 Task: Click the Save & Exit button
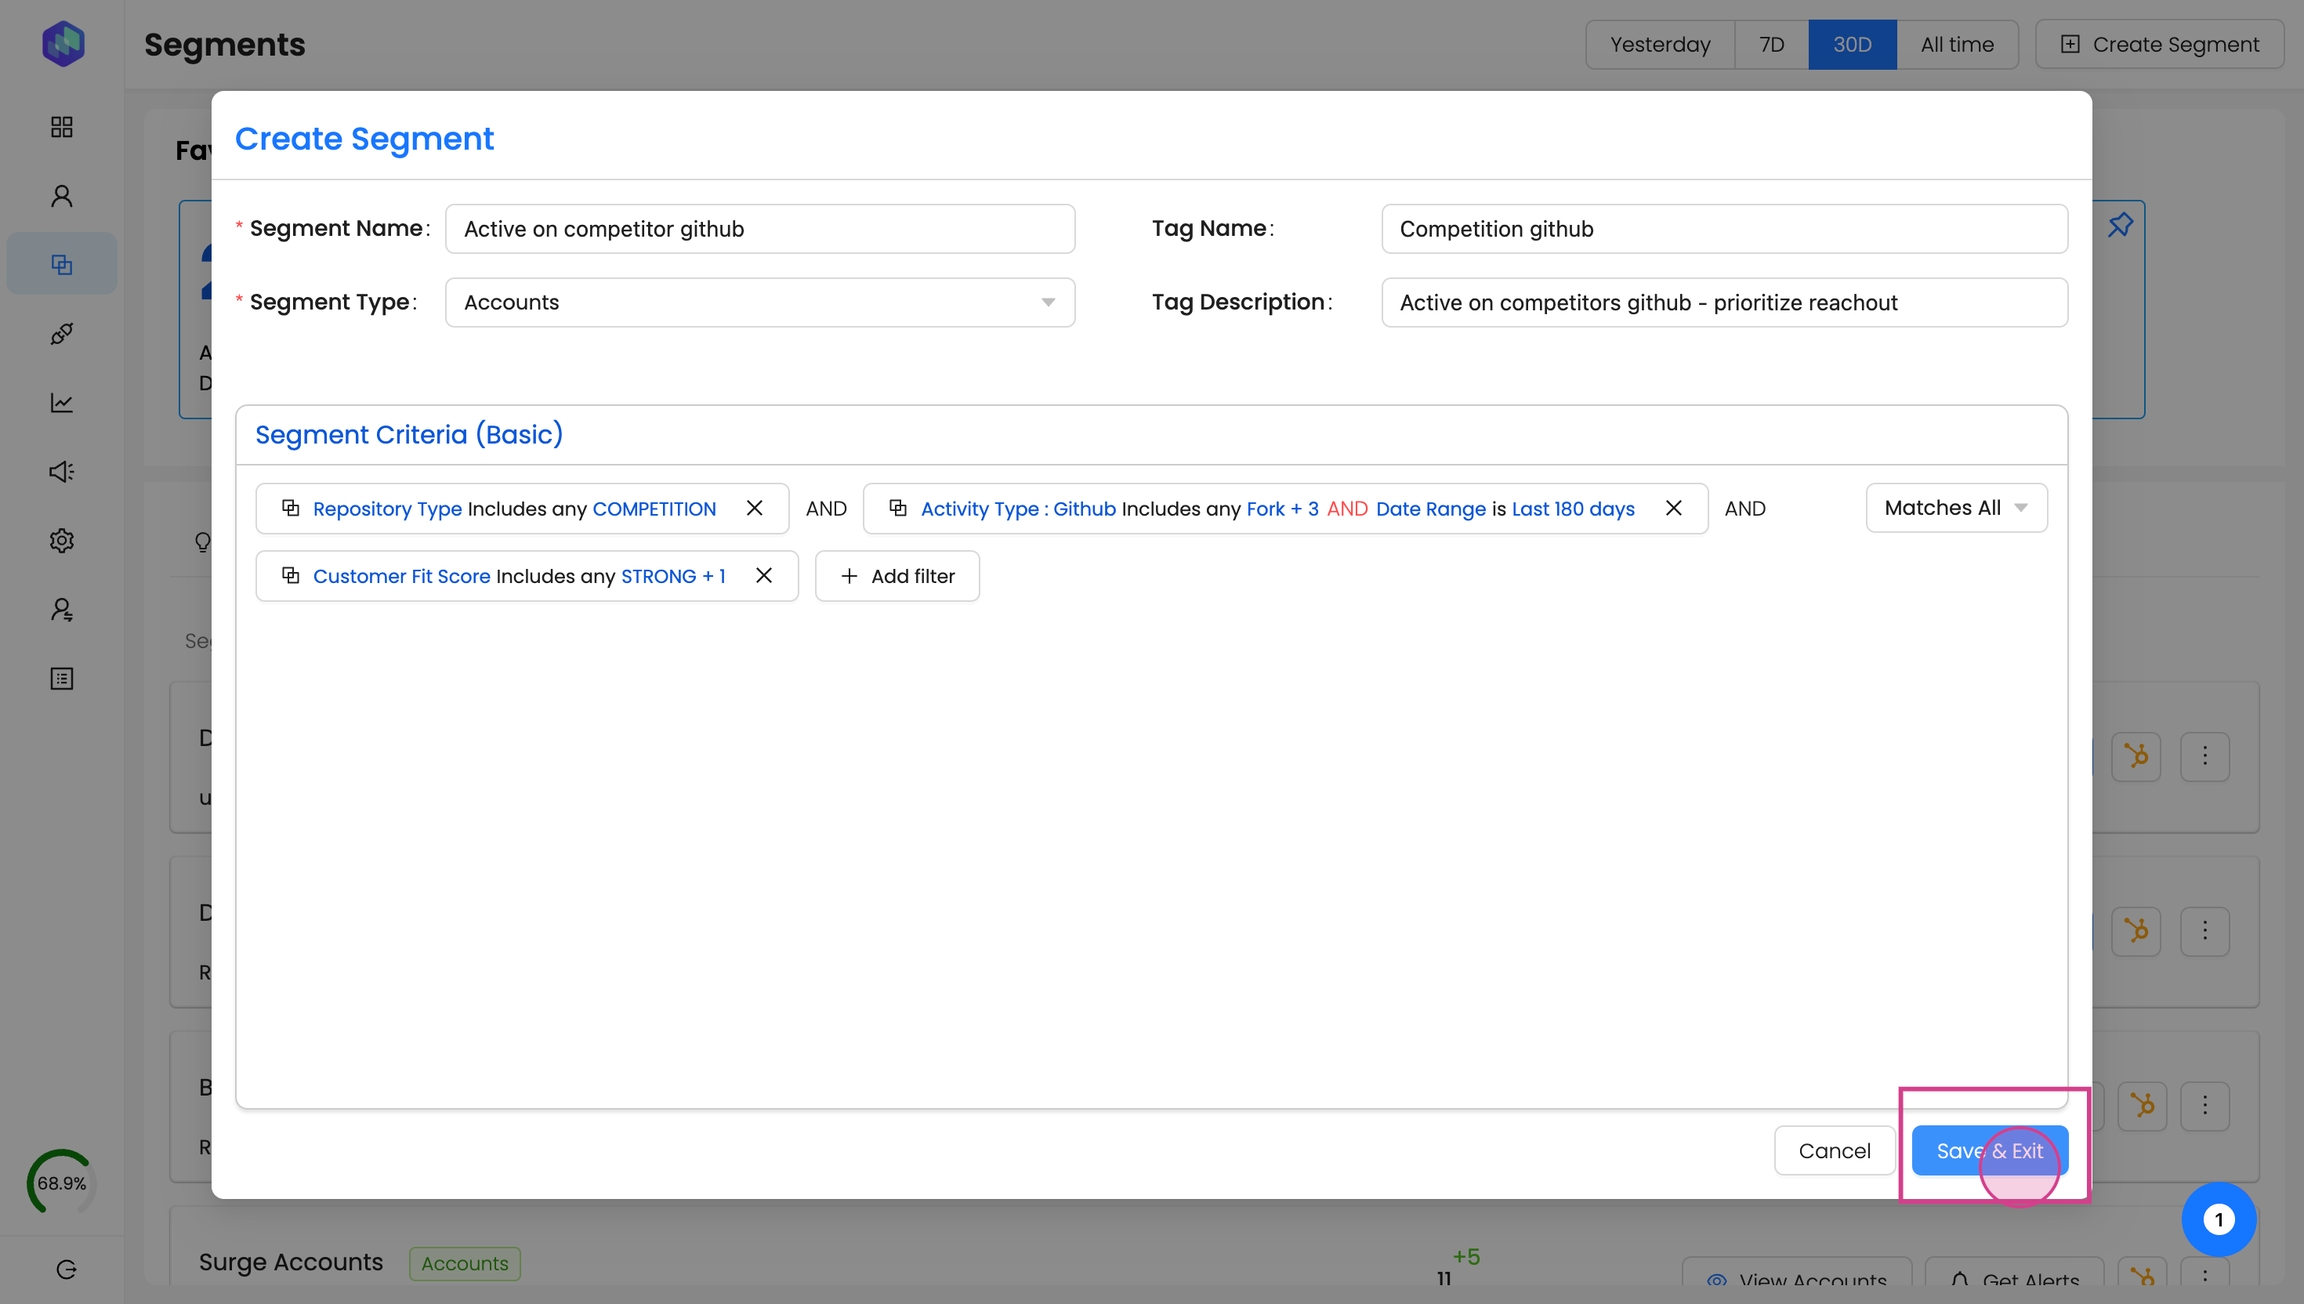click(1989, 1151)
